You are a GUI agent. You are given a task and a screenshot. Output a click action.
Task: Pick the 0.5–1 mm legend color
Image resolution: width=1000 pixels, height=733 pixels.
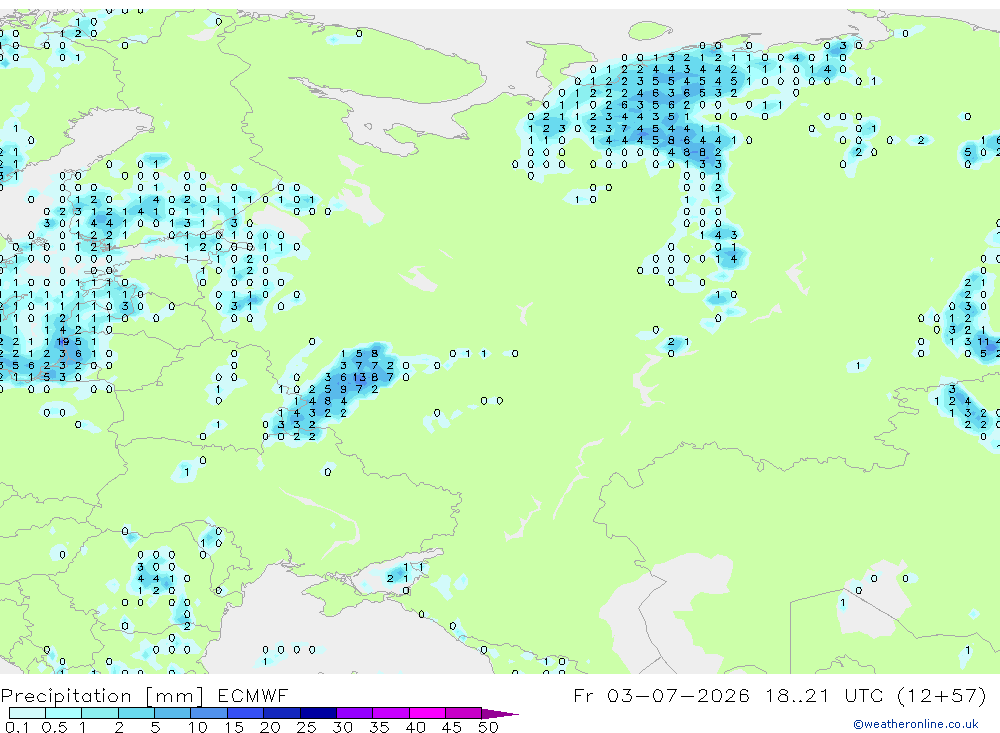[64, 713]
